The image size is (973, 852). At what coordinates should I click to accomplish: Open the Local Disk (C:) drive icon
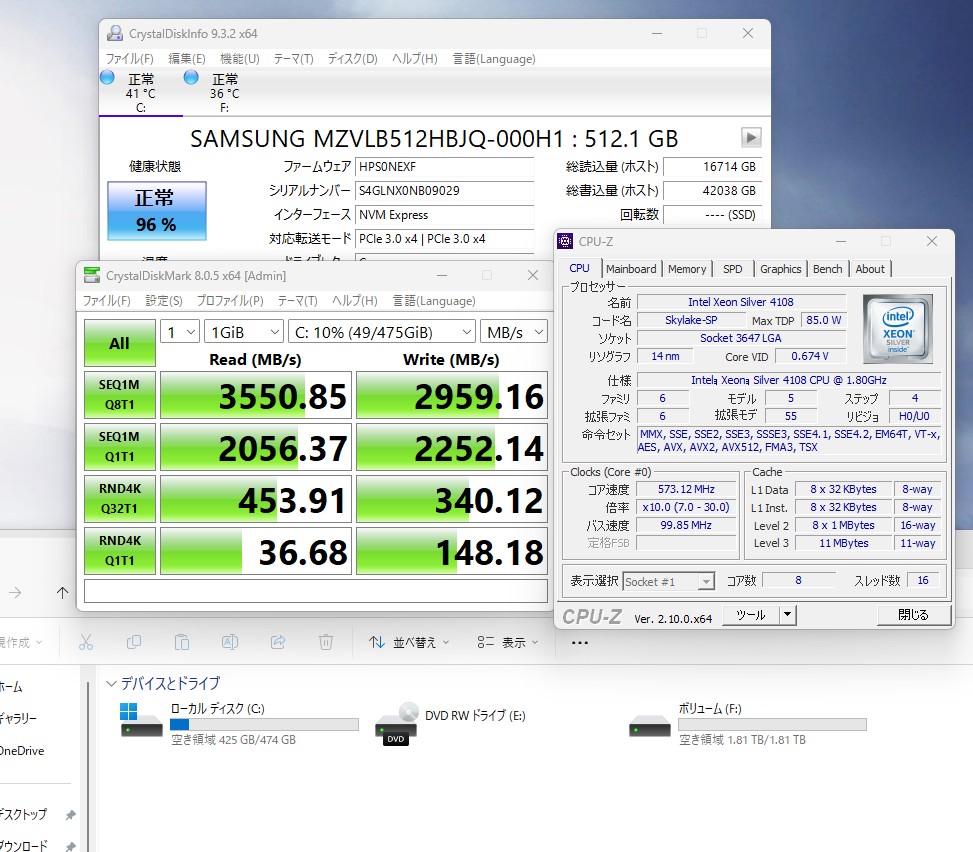click(x=141, y=720)
